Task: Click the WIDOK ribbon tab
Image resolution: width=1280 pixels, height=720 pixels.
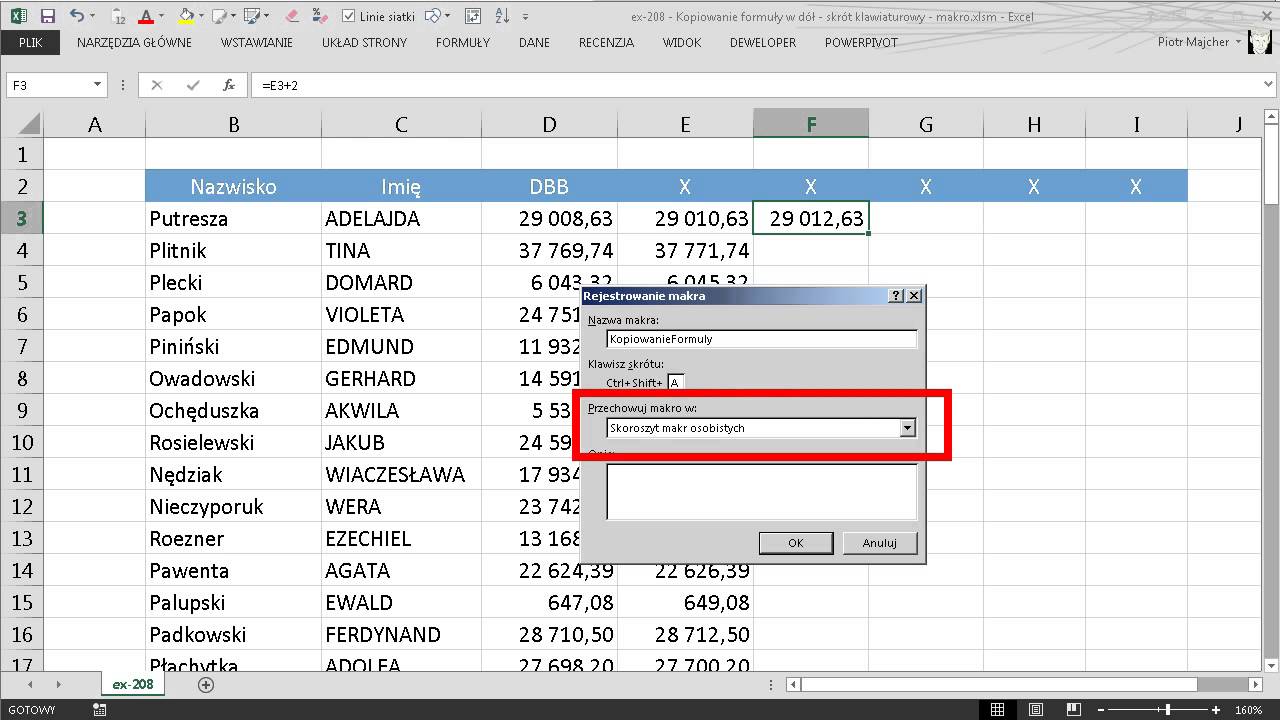Action: pyautogui.click(x=682, y=43)
